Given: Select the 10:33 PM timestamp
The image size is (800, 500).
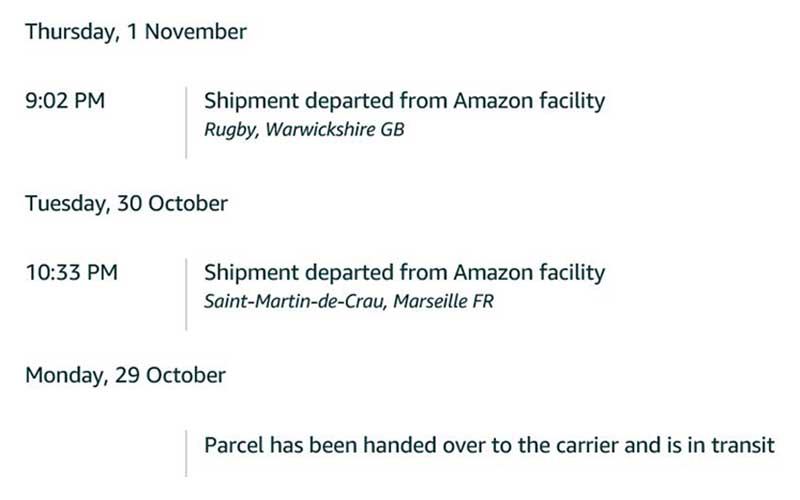Looking at the screenshot, I should point(71,272).
